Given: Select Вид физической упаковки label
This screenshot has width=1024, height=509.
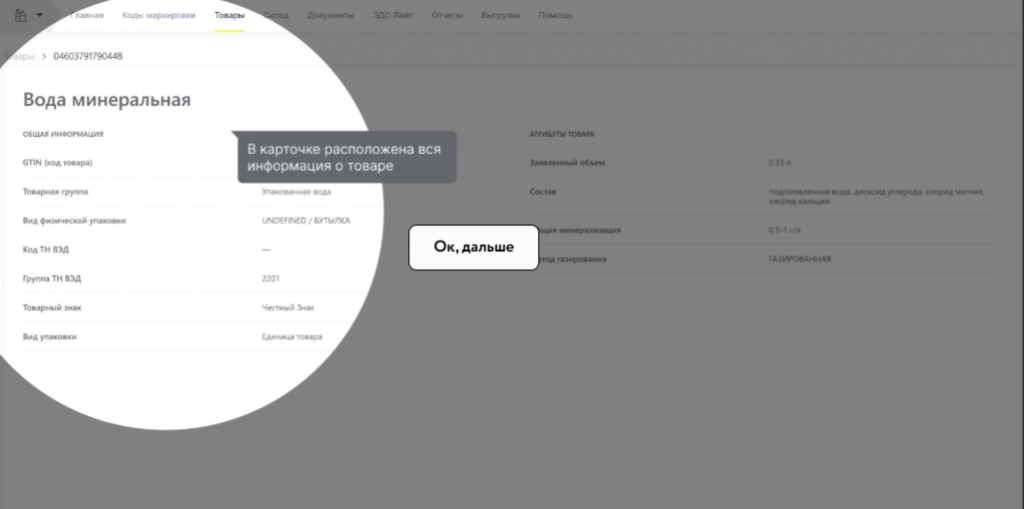Looking at the screenshot, I should tap(74, 221).
